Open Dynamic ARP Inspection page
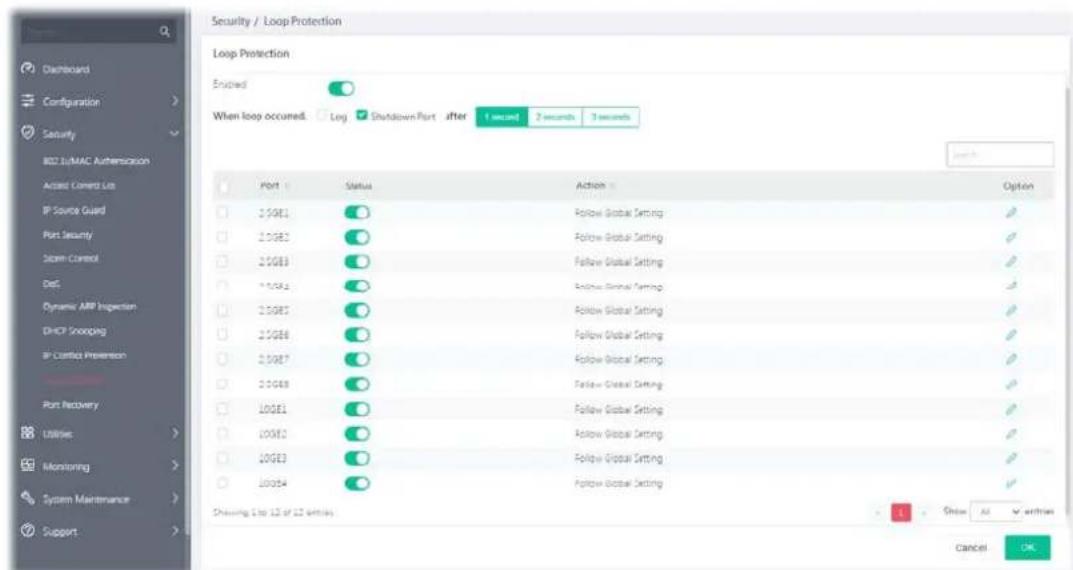Viewport: 1073px width, 570px height. pyautogui.click(x=89, y=307)
